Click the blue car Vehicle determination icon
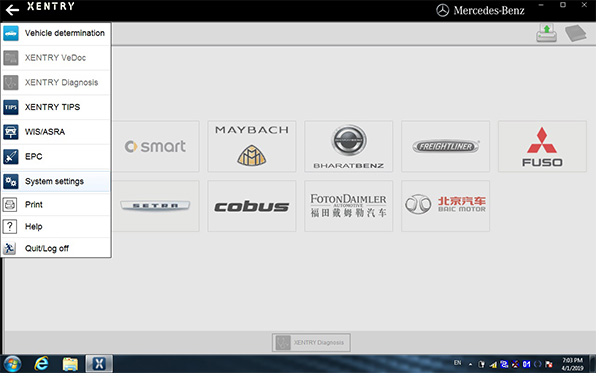 (x=11, y=33)
